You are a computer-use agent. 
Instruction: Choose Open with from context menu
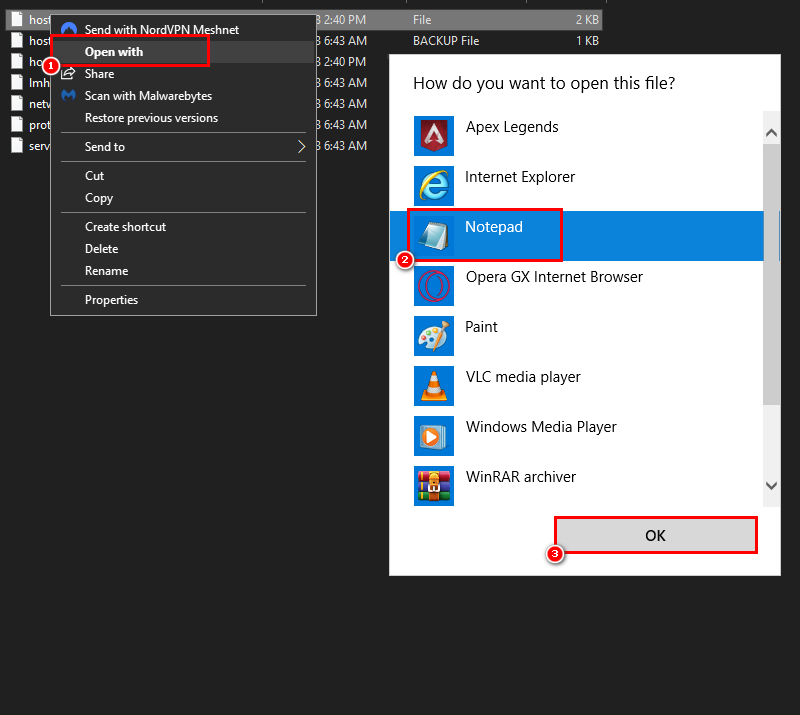click(184, 52)
